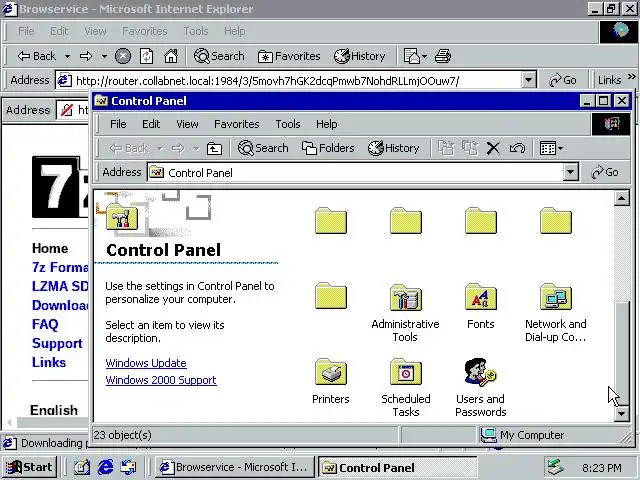Click FAQ link on 7-Zip page

(x=45, y=324)
